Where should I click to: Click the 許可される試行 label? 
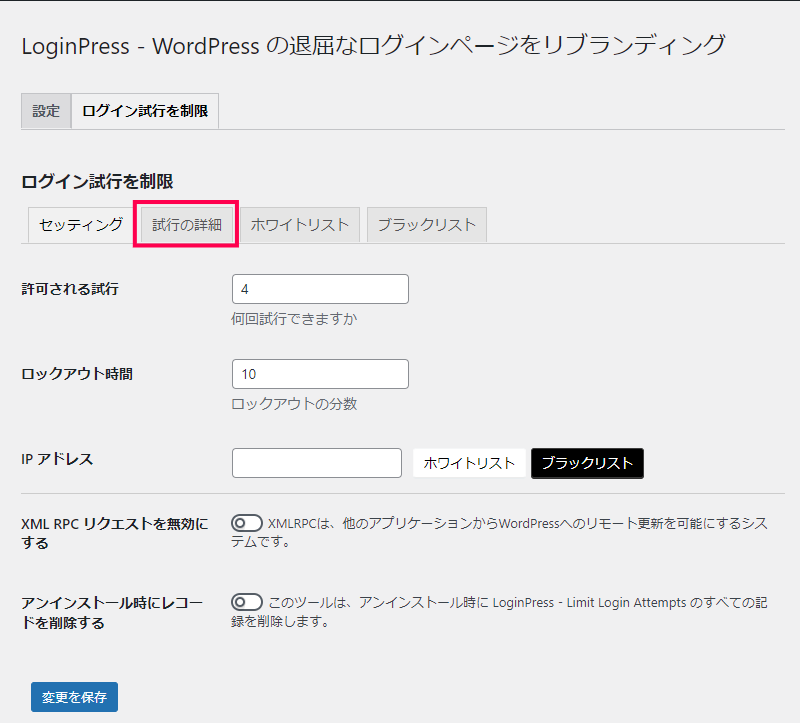[70, 289]
